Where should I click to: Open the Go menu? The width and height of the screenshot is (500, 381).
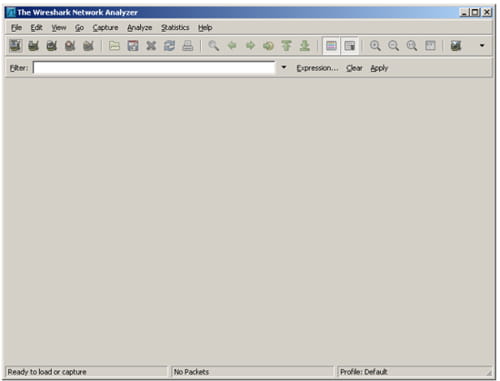coord(79,28)
